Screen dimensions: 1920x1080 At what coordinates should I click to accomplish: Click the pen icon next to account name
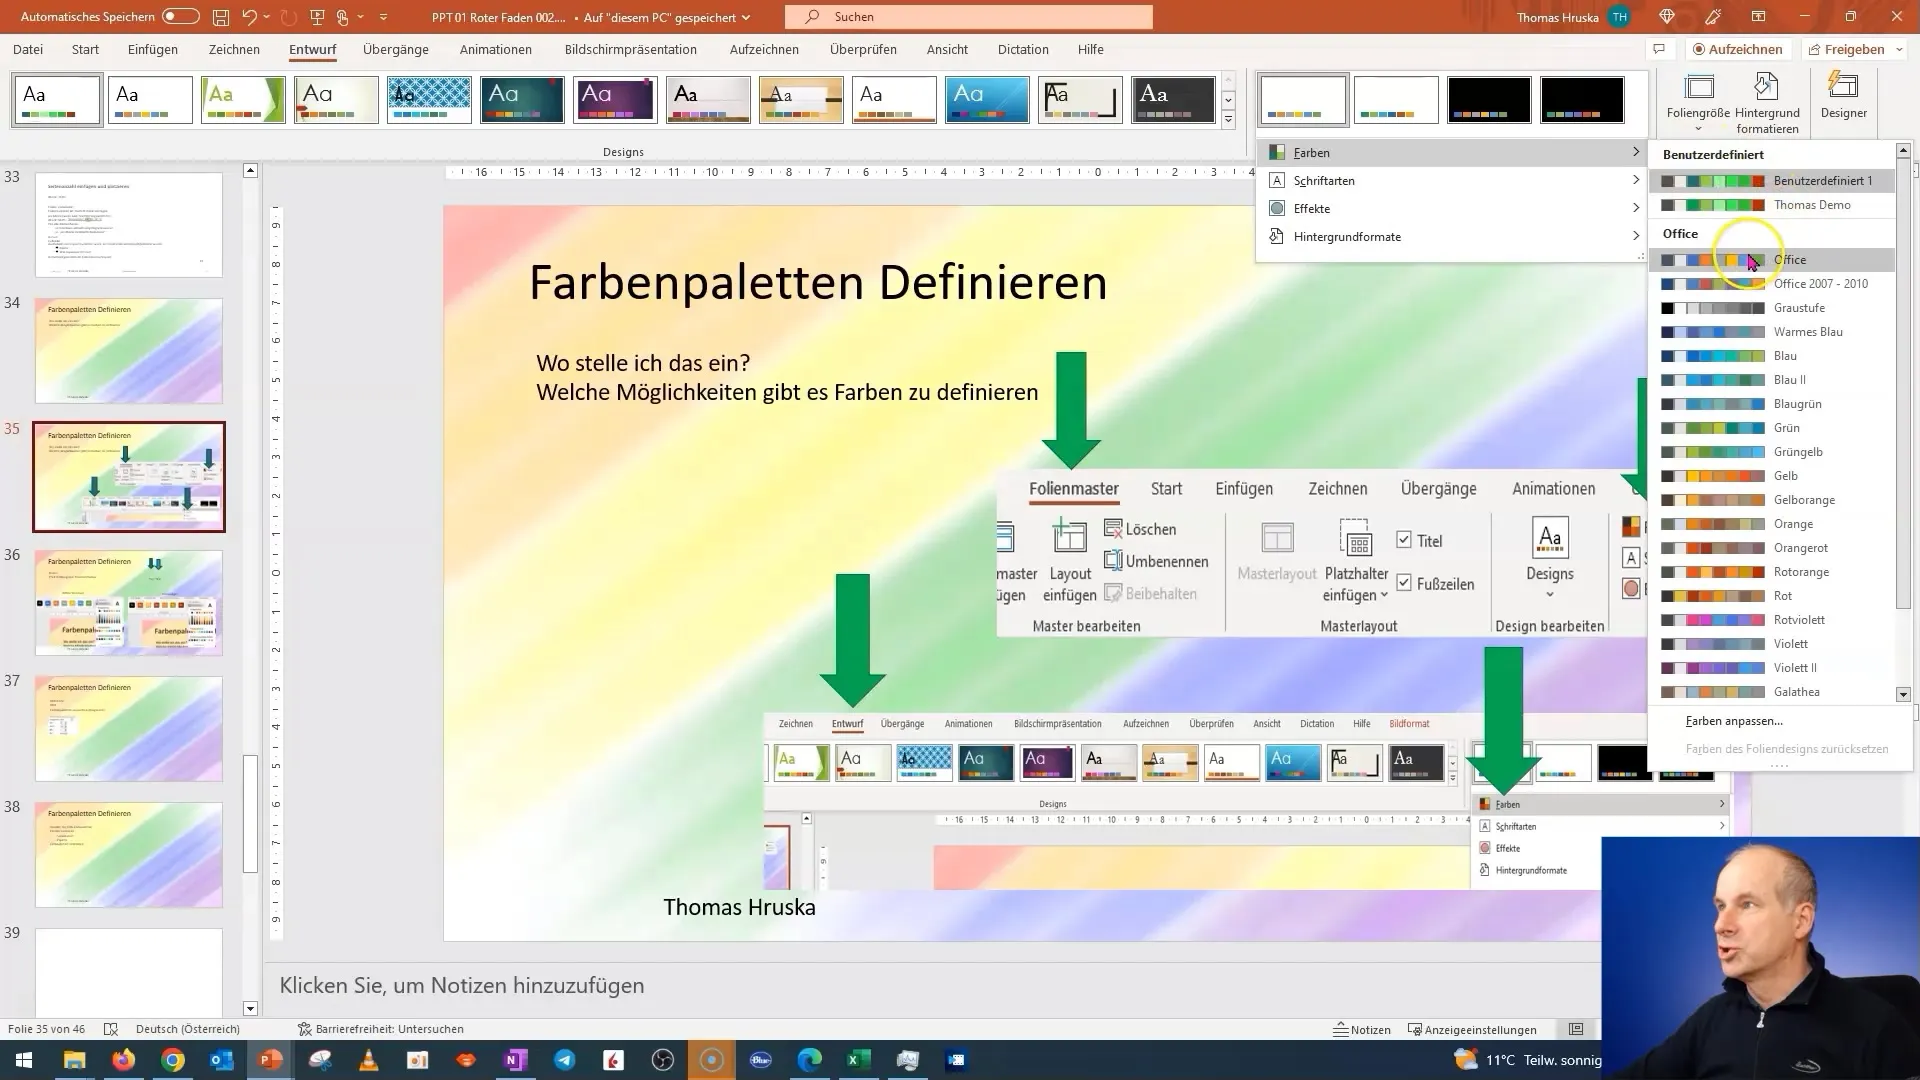pos(1712,17)
